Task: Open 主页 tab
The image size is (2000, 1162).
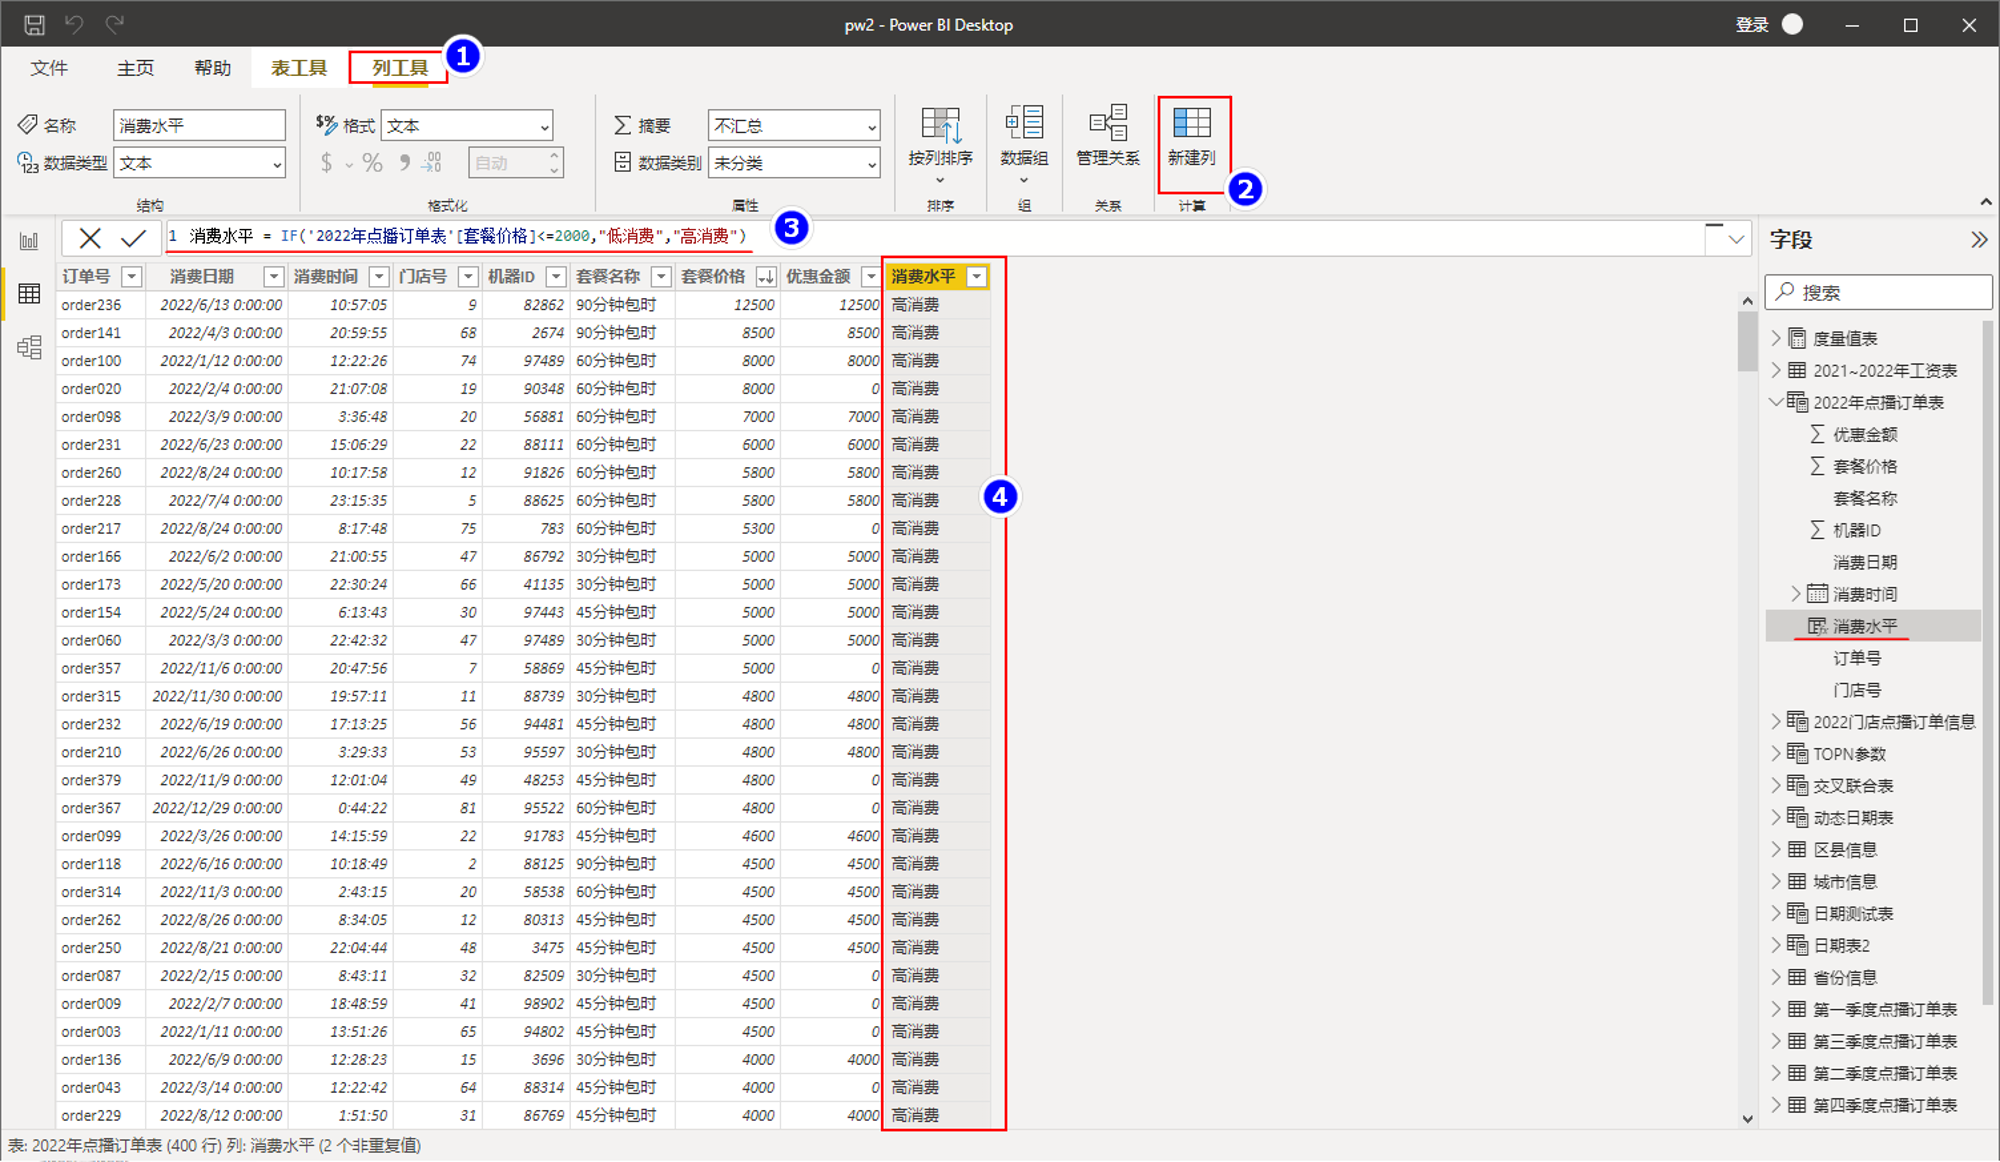Action: pyautogui.click(x=135, y=68)
